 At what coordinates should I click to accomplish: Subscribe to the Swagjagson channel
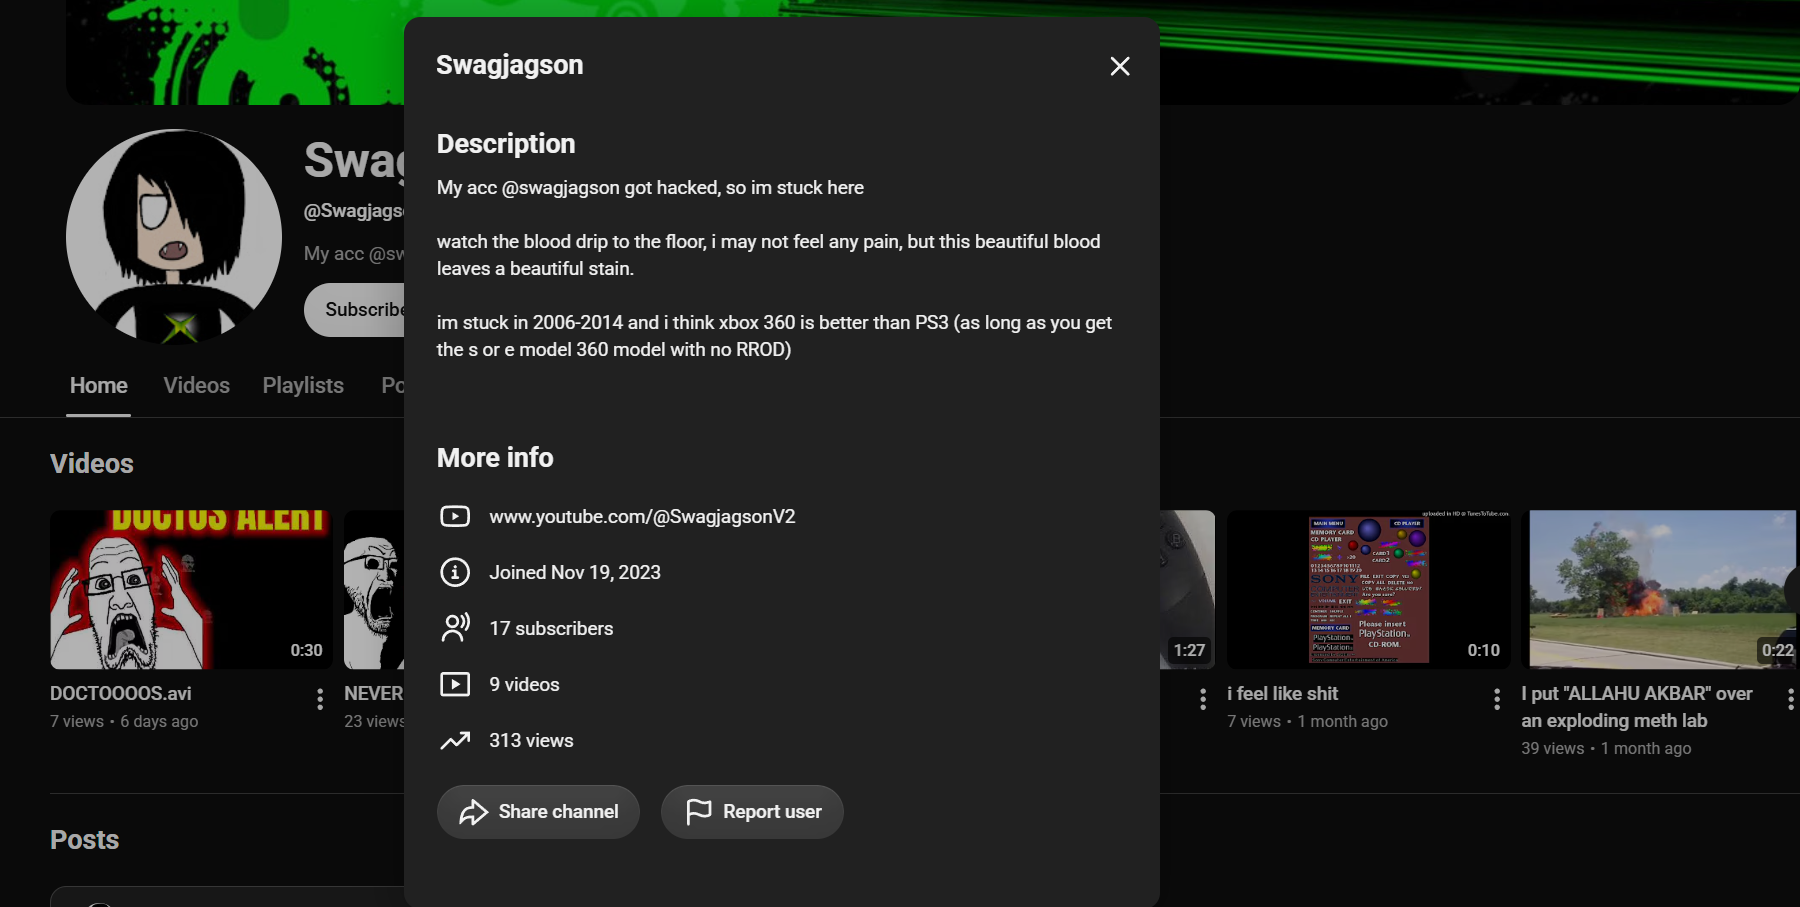pyautogui.click(x=355, y=310)
